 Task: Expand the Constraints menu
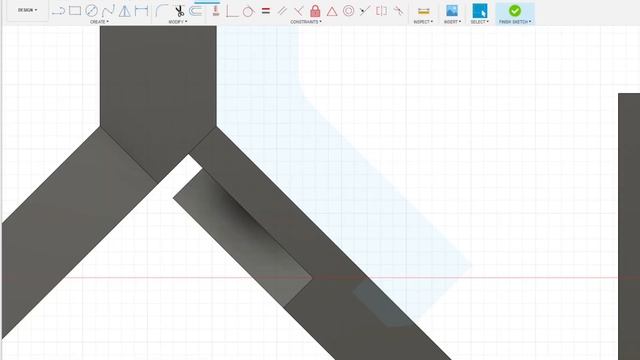click(x=306, y=22)
